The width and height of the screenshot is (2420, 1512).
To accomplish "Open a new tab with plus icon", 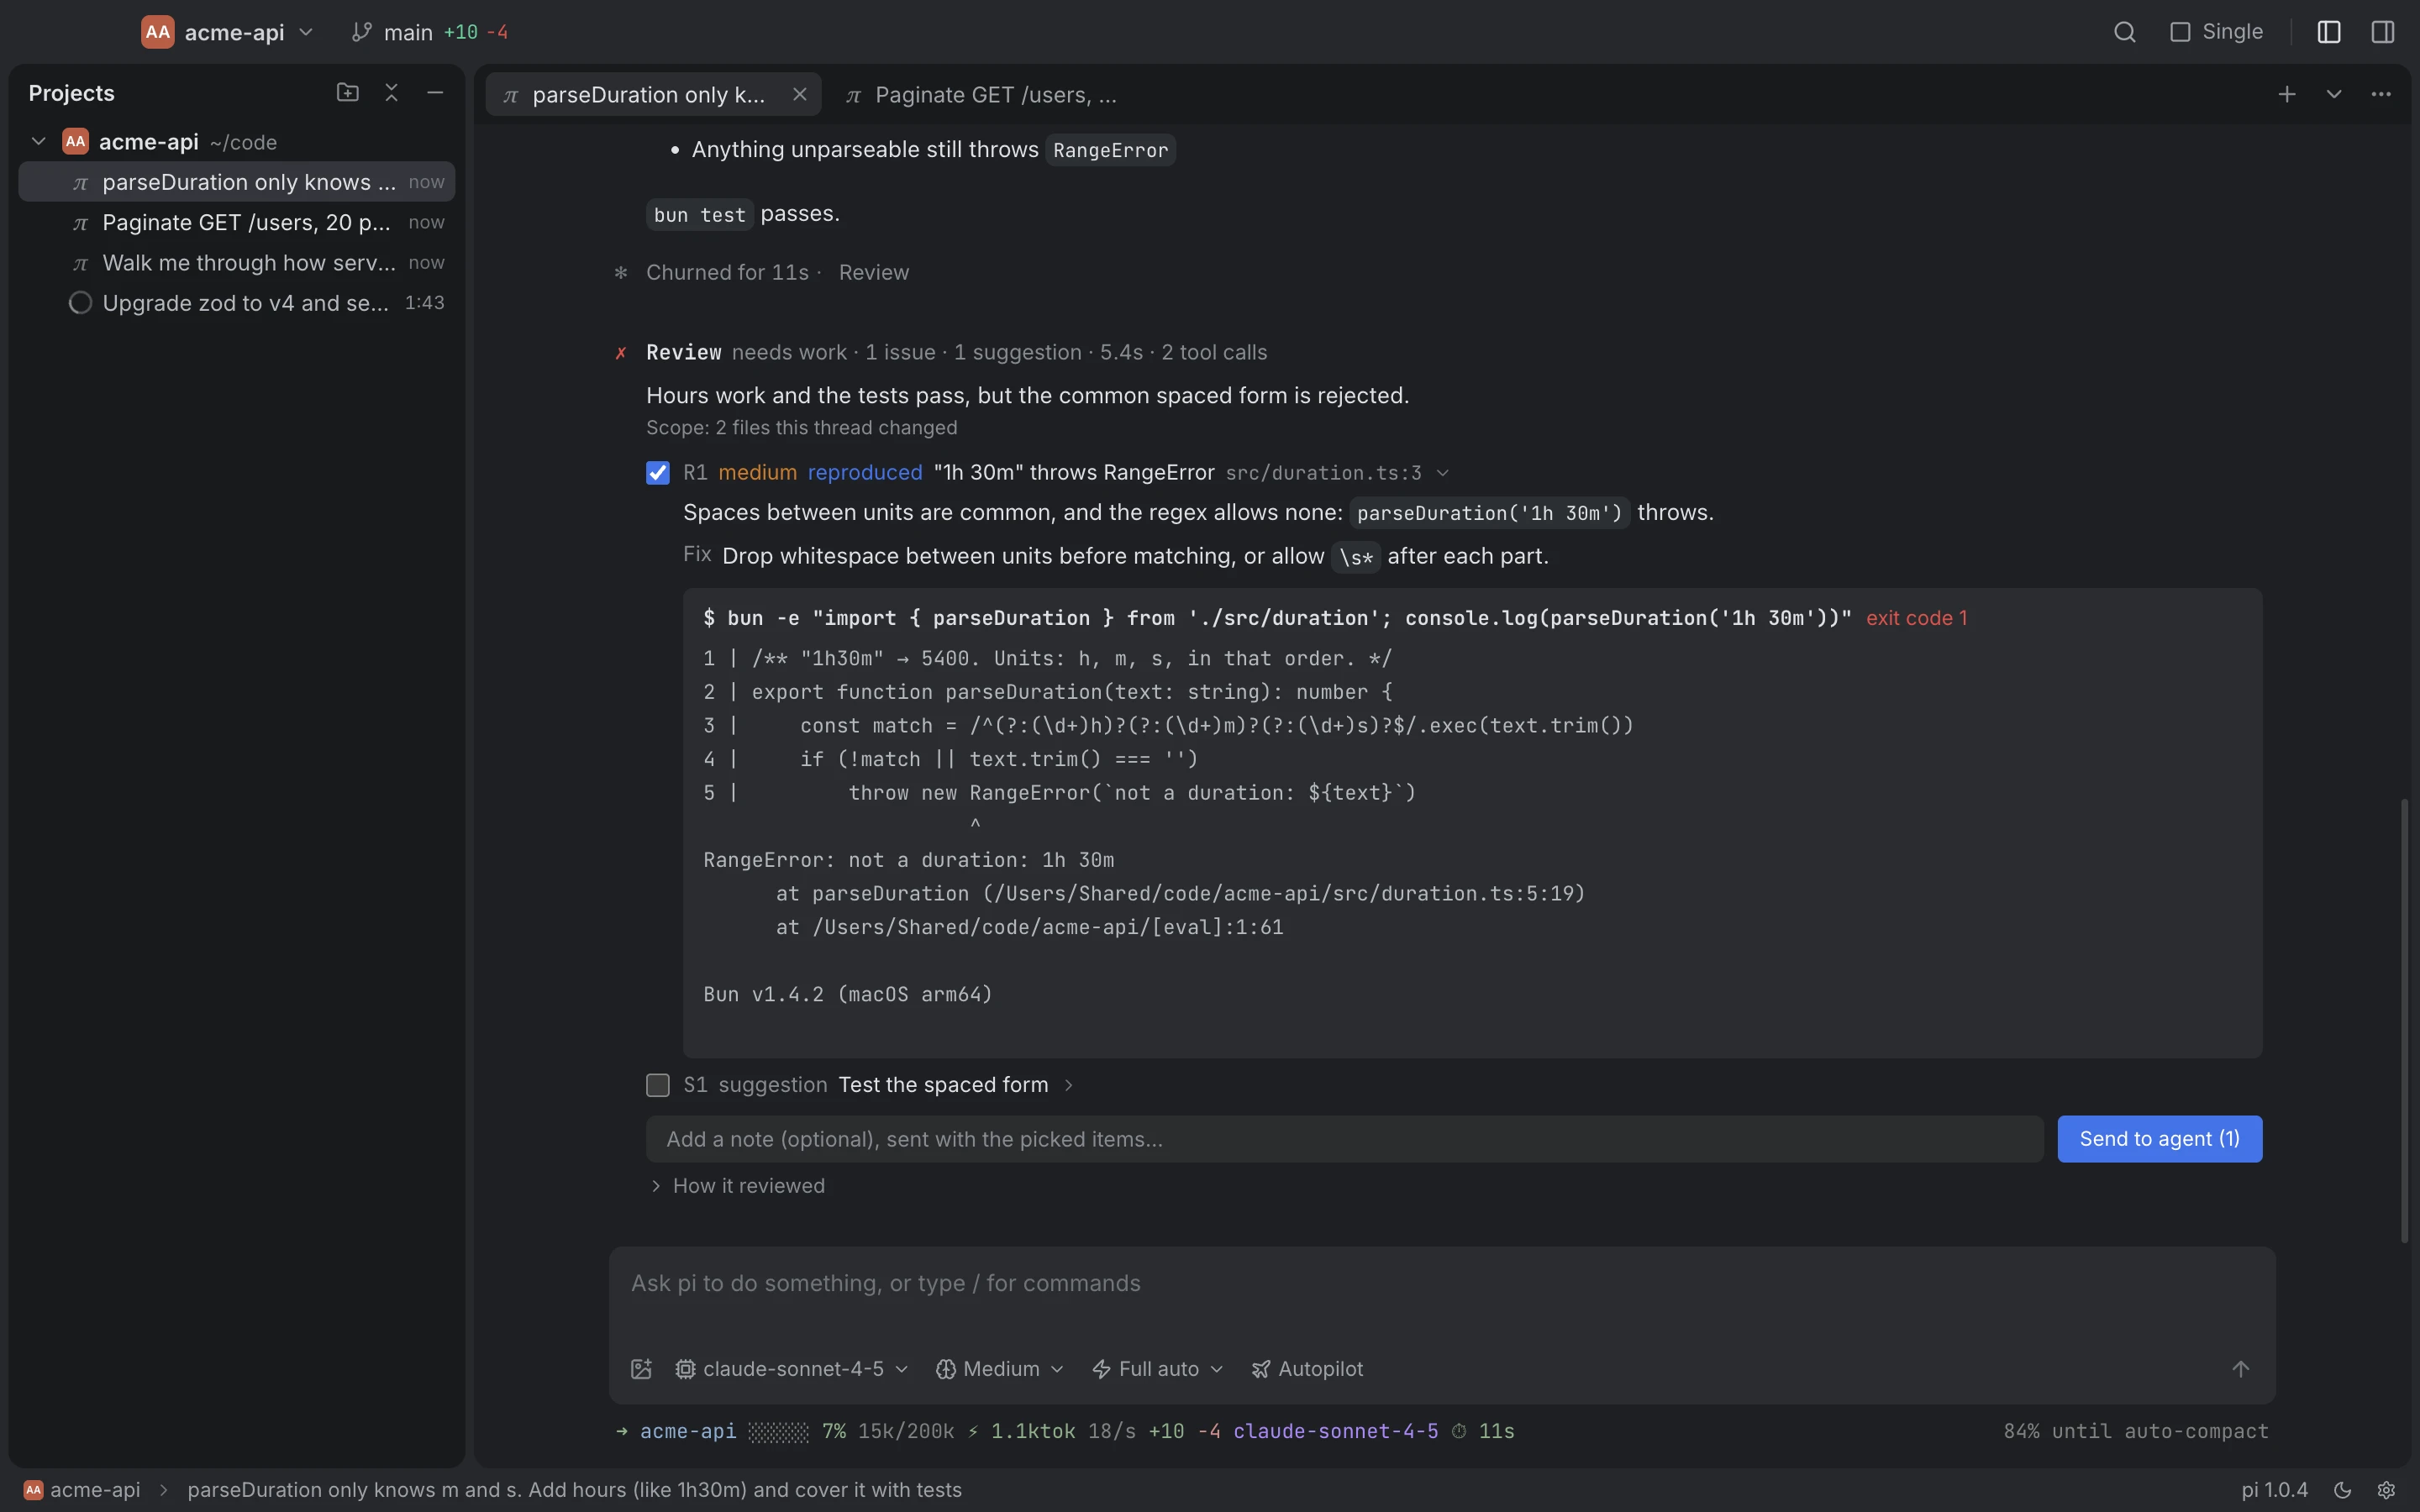I will (x=2287, y=94).
